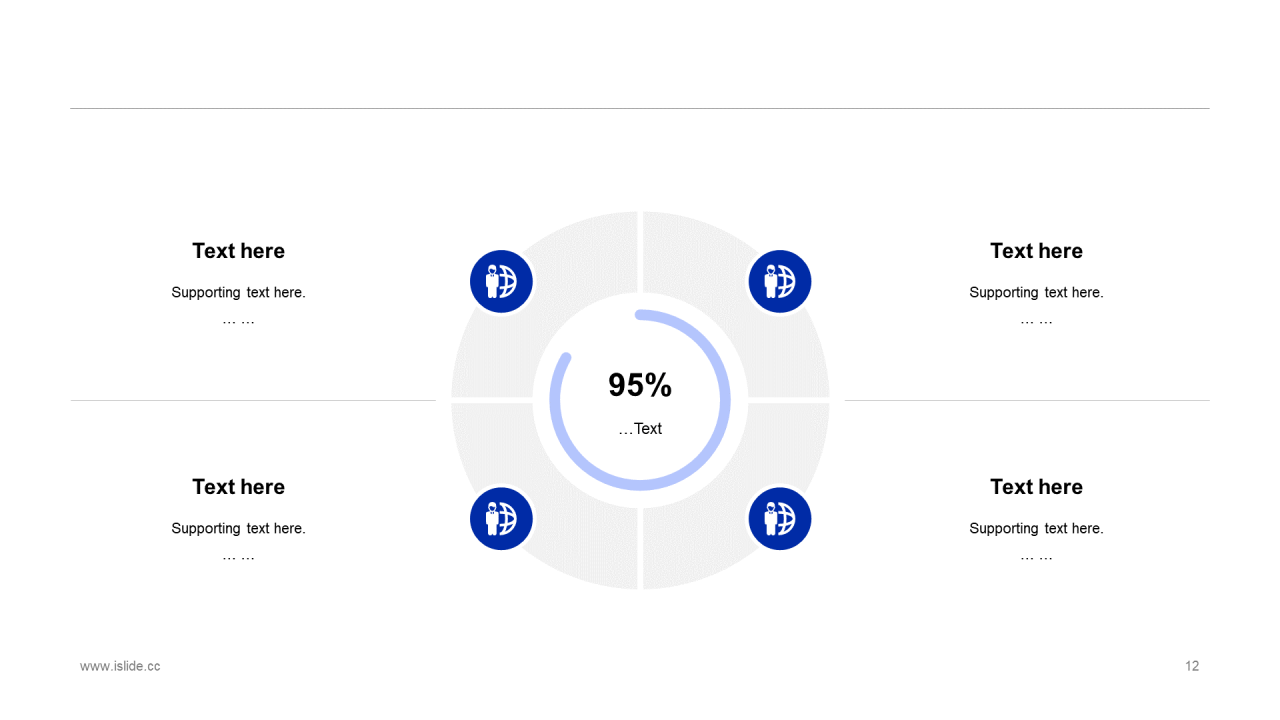
Task: Select the lower-left "Text here" heading
Action: tap(238, 487)
